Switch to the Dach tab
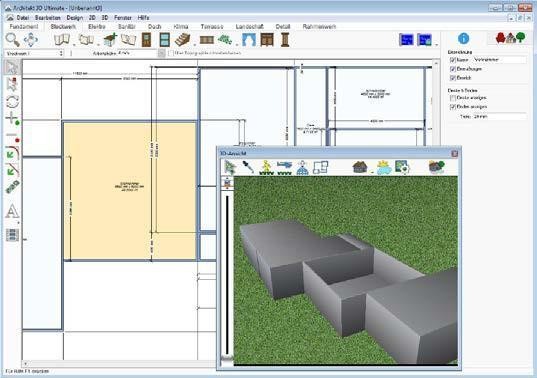This screenshot has width=537, height=378. 154,26
